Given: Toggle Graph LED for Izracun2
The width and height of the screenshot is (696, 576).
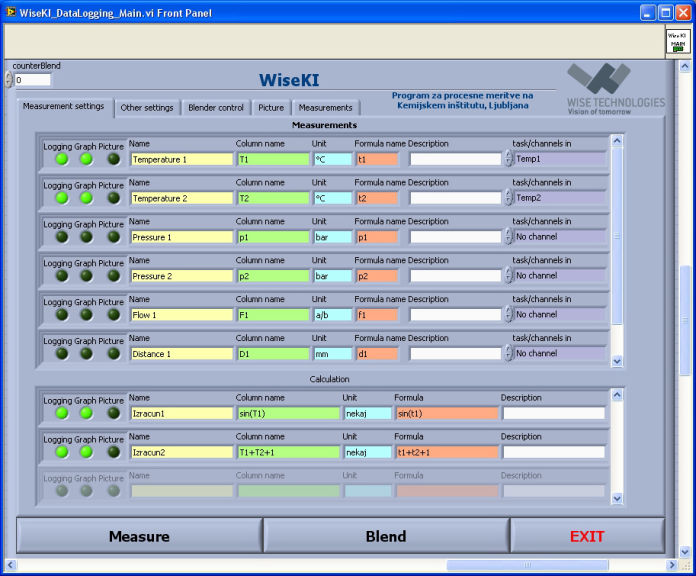Looking at the screenshot, I should pos(86,452).
